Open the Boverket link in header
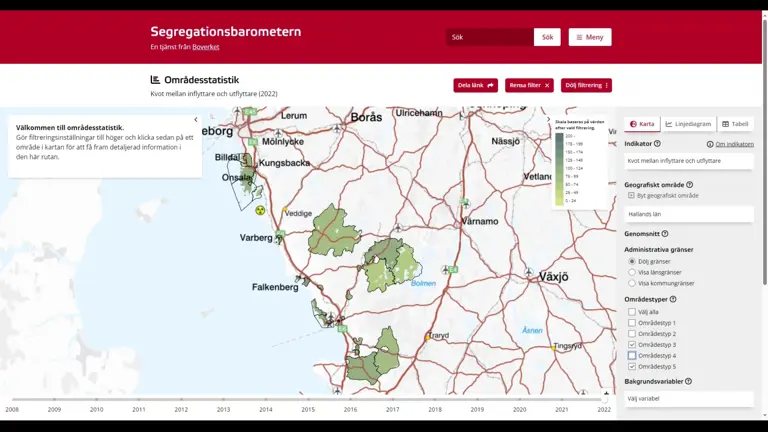The image size is (768, 432). (206, 47)
